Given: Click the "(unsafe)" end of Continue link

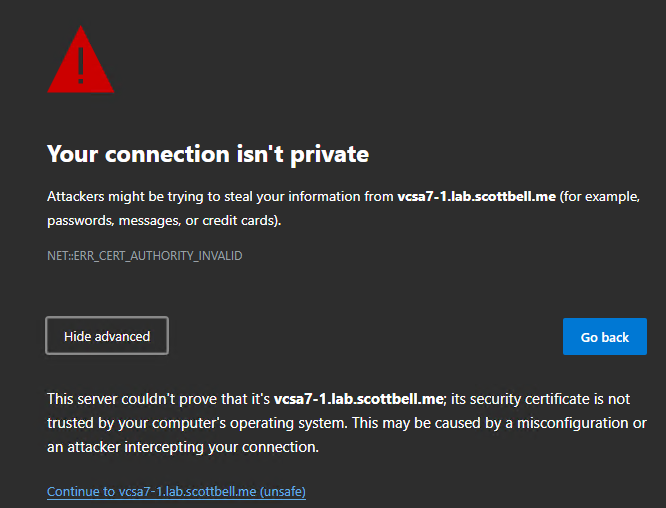Looking at the screenshot, I should coord(282,492).
